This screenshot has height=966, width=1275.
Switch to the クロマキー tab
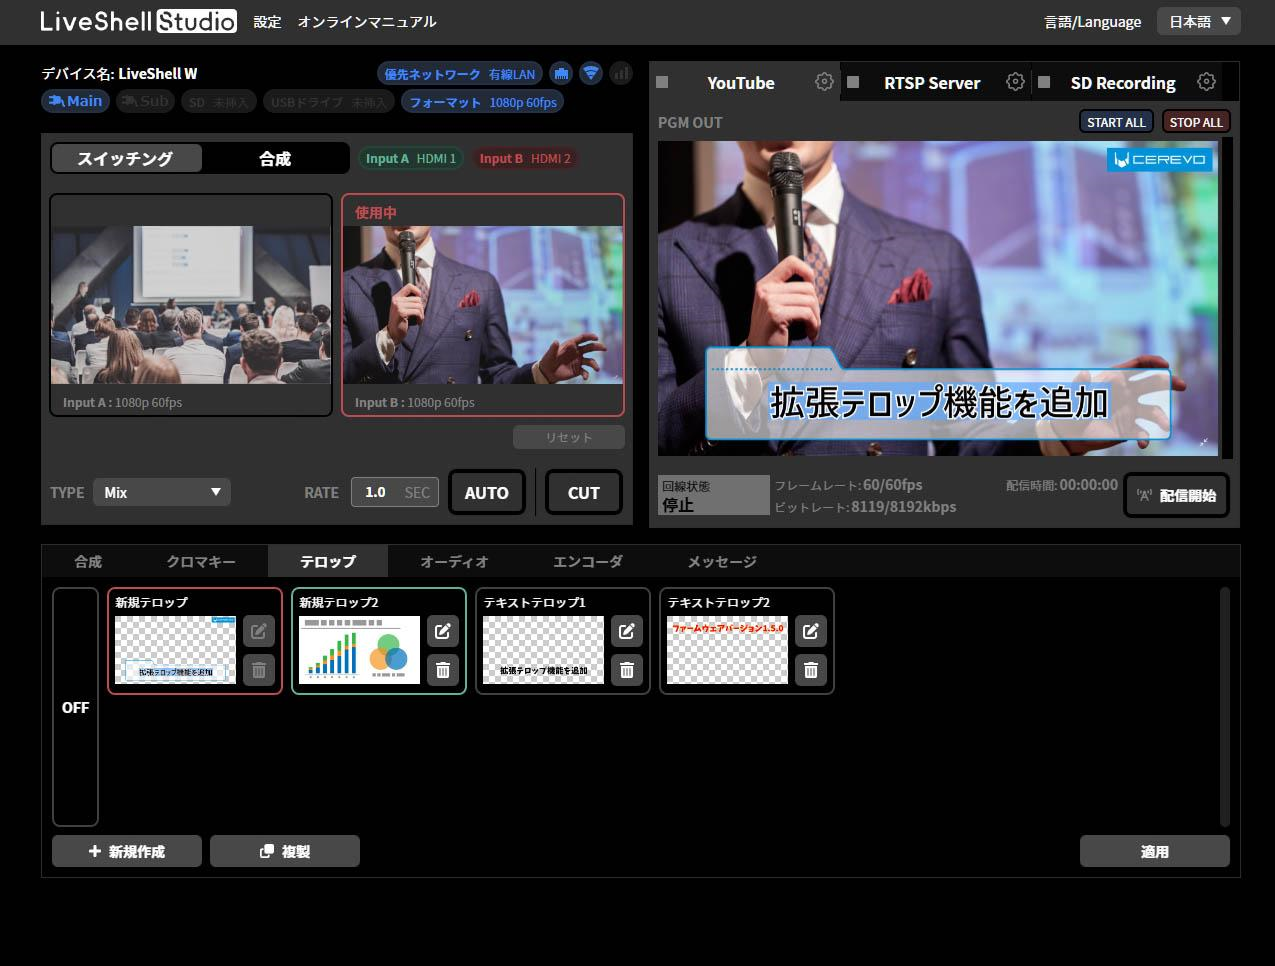201,562
